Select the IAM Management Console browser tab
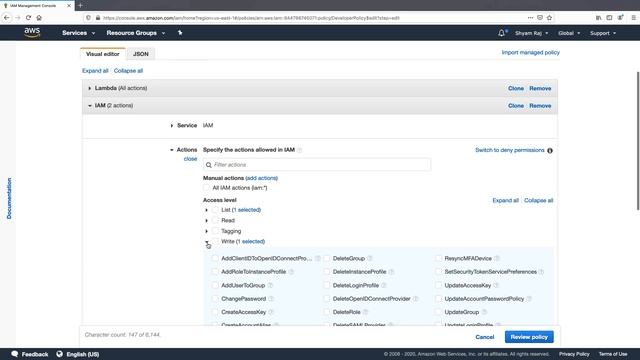Viewport: 640px width, 360px height. [37, 6]
